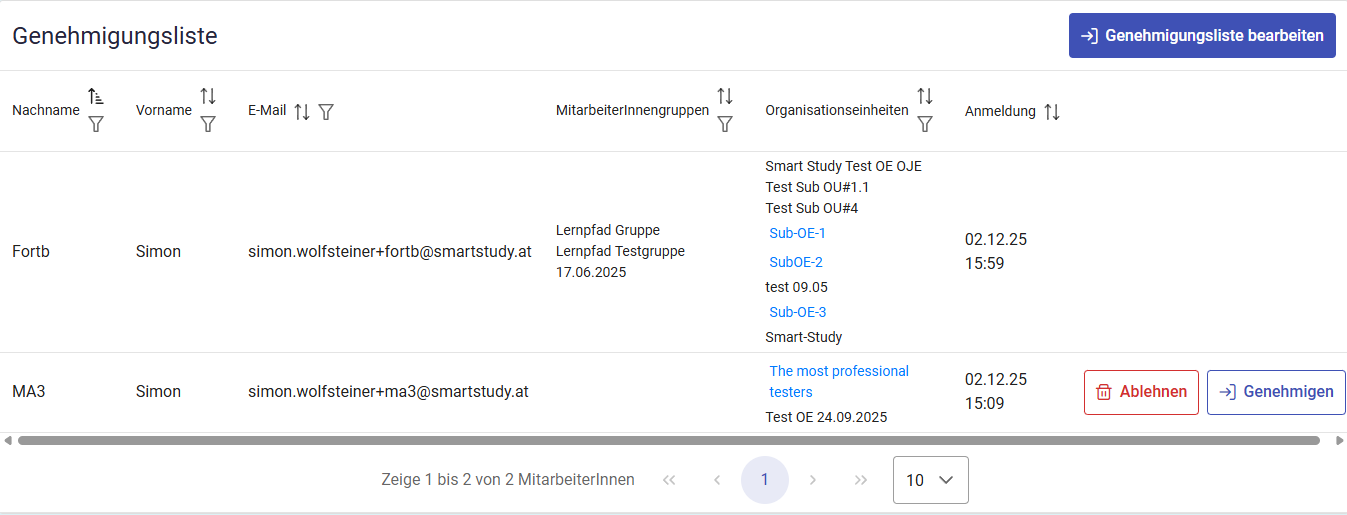The width and height of the screenshot is (1347, 515).
Task: Sort table by Nachname column
Action: point(96,96)
